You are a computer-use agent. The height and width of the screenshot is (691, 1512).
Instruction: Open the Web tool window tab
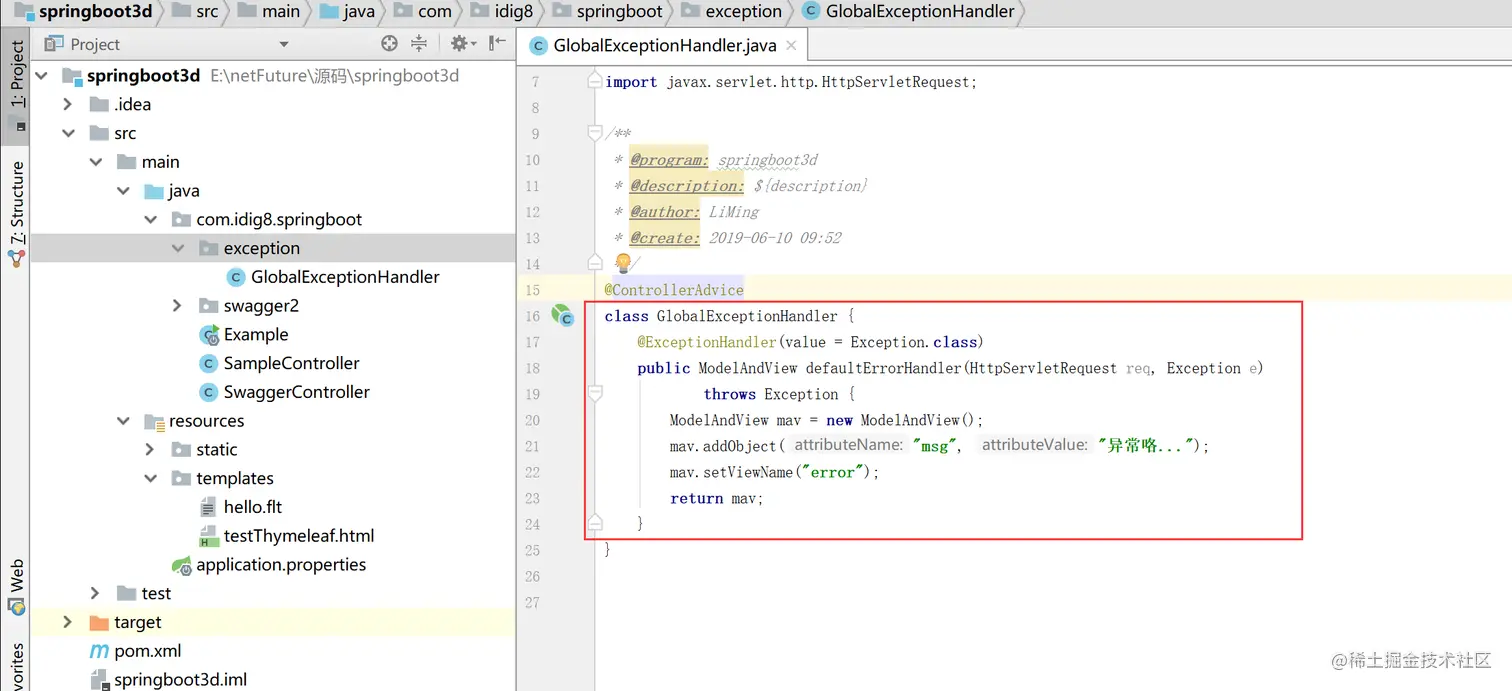coord(16,587)
